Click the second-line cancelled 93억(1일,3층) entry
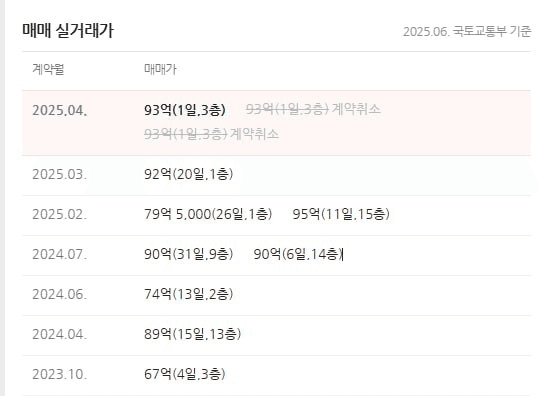The image size is (539, 396). [x=185, y=134]
